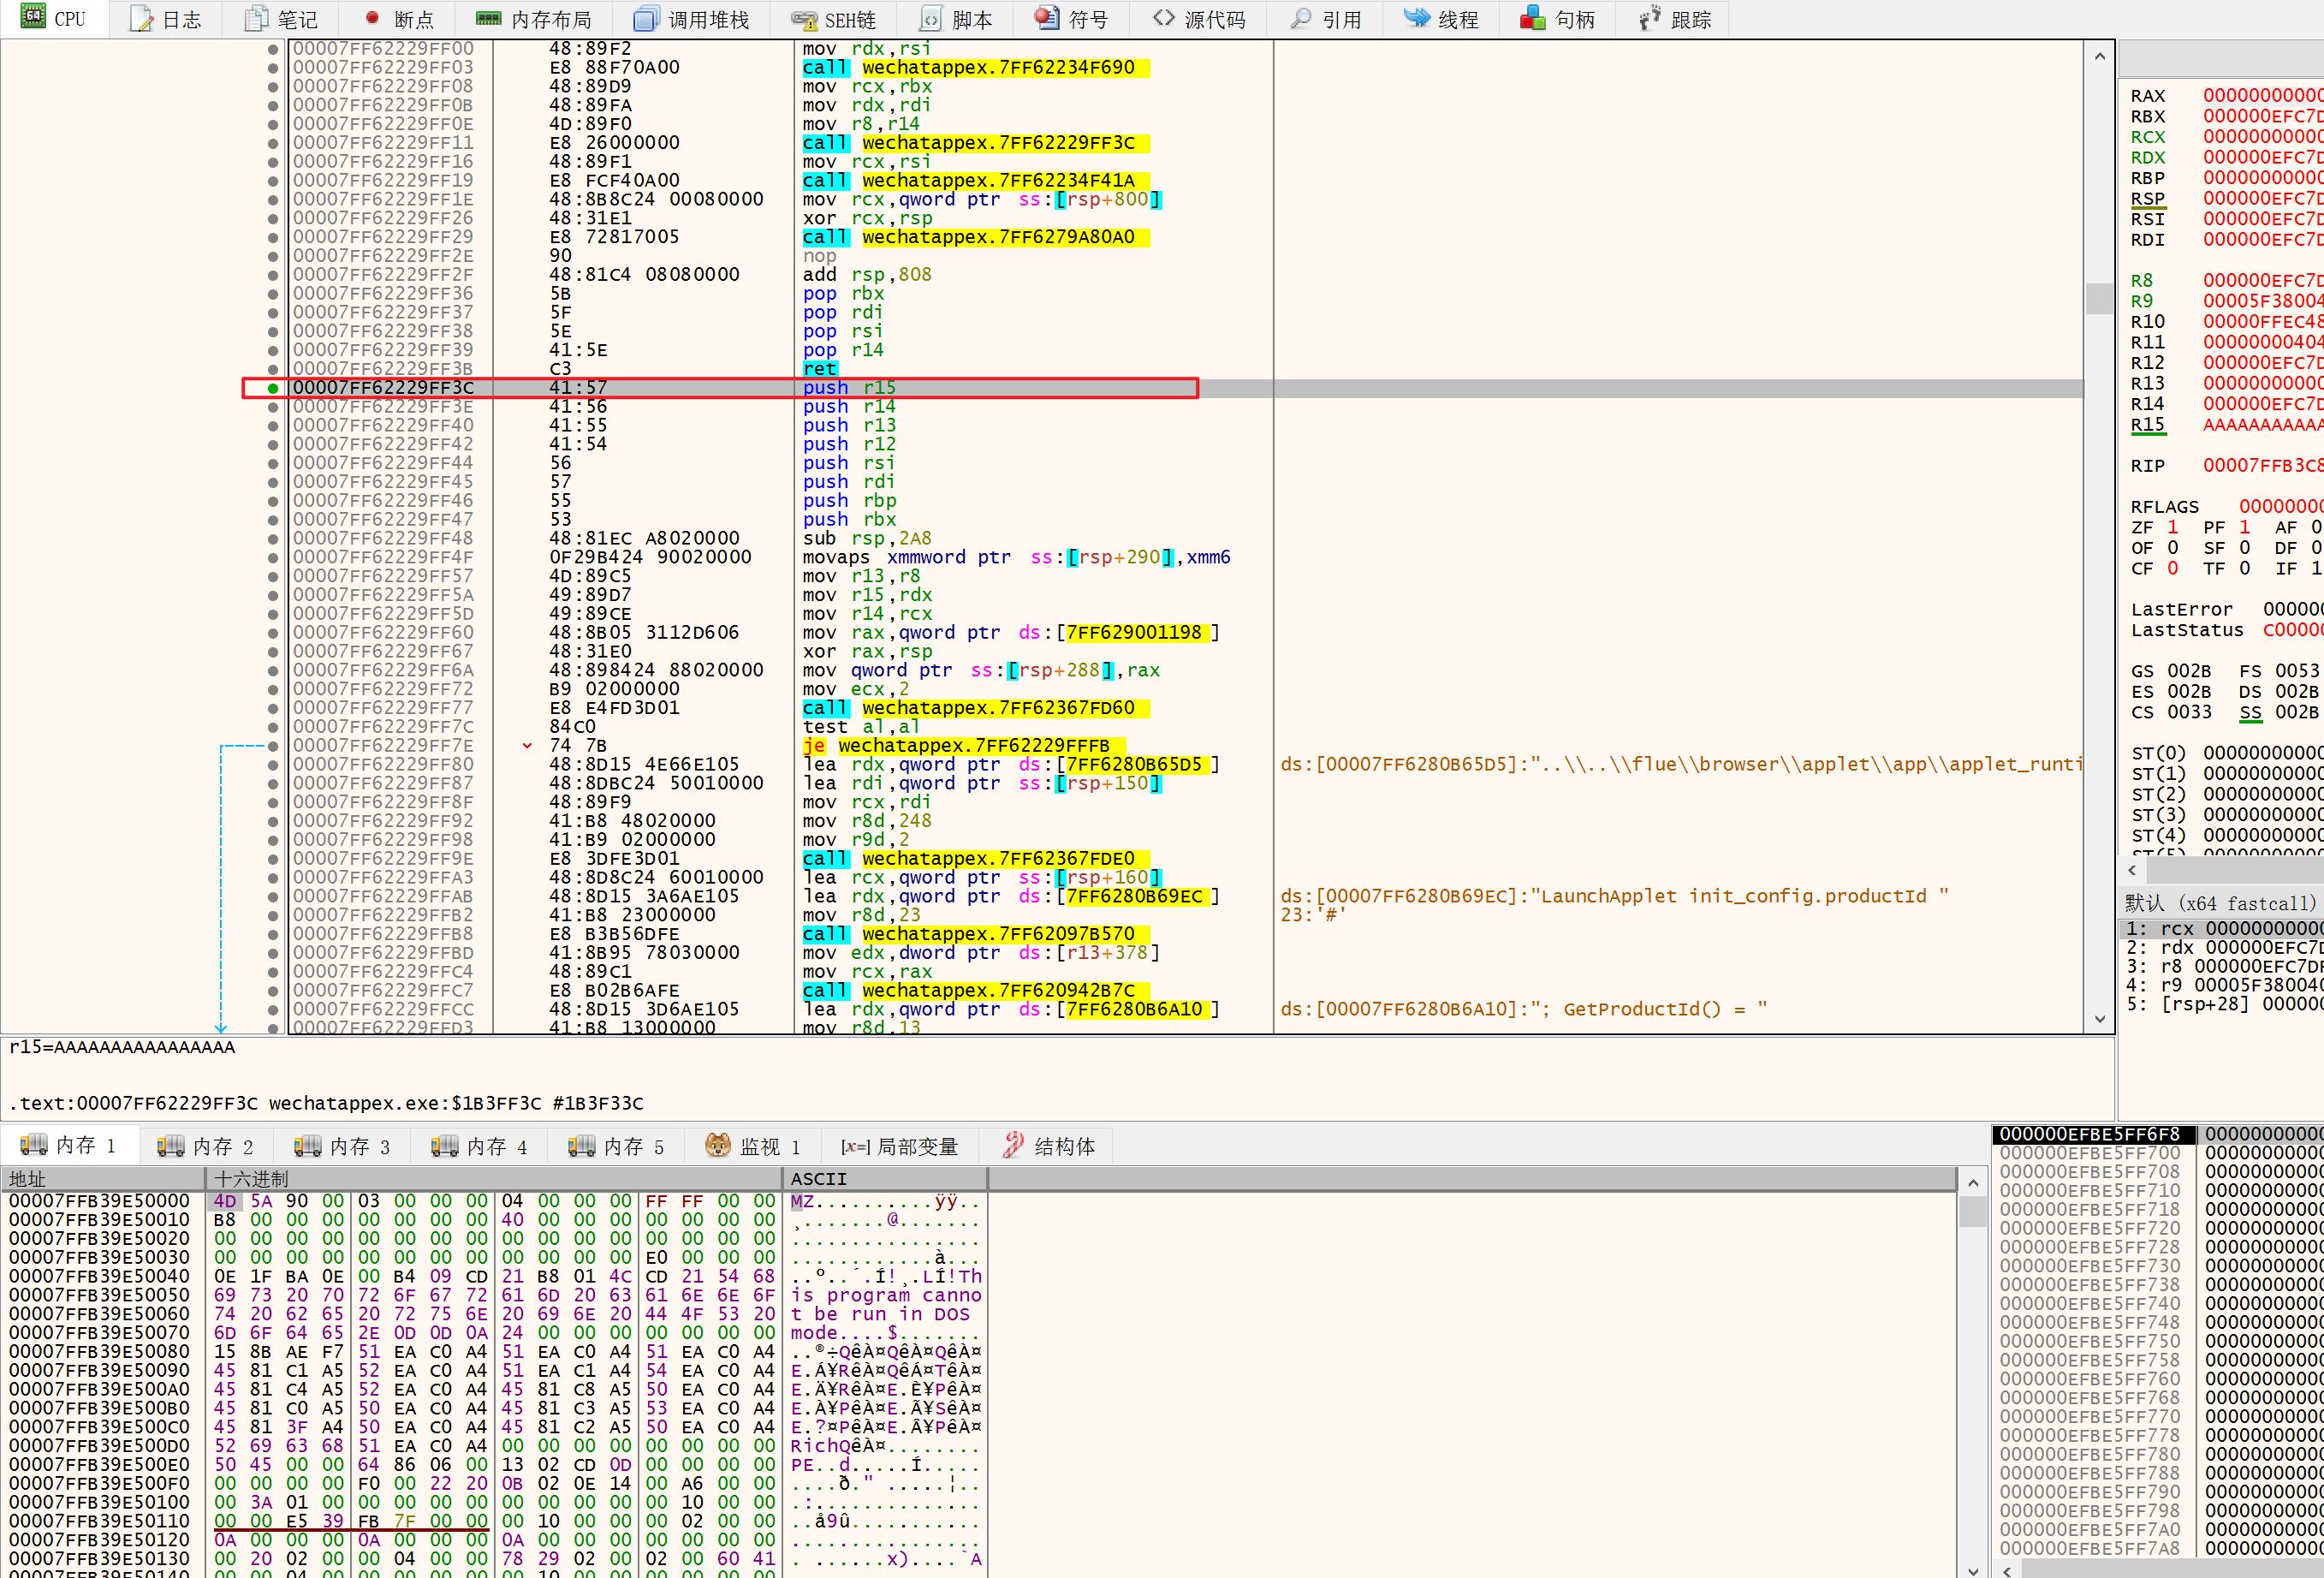Select the RAX register value
This screenshot has width=2324, height=1578.
tap(2263, 96)
